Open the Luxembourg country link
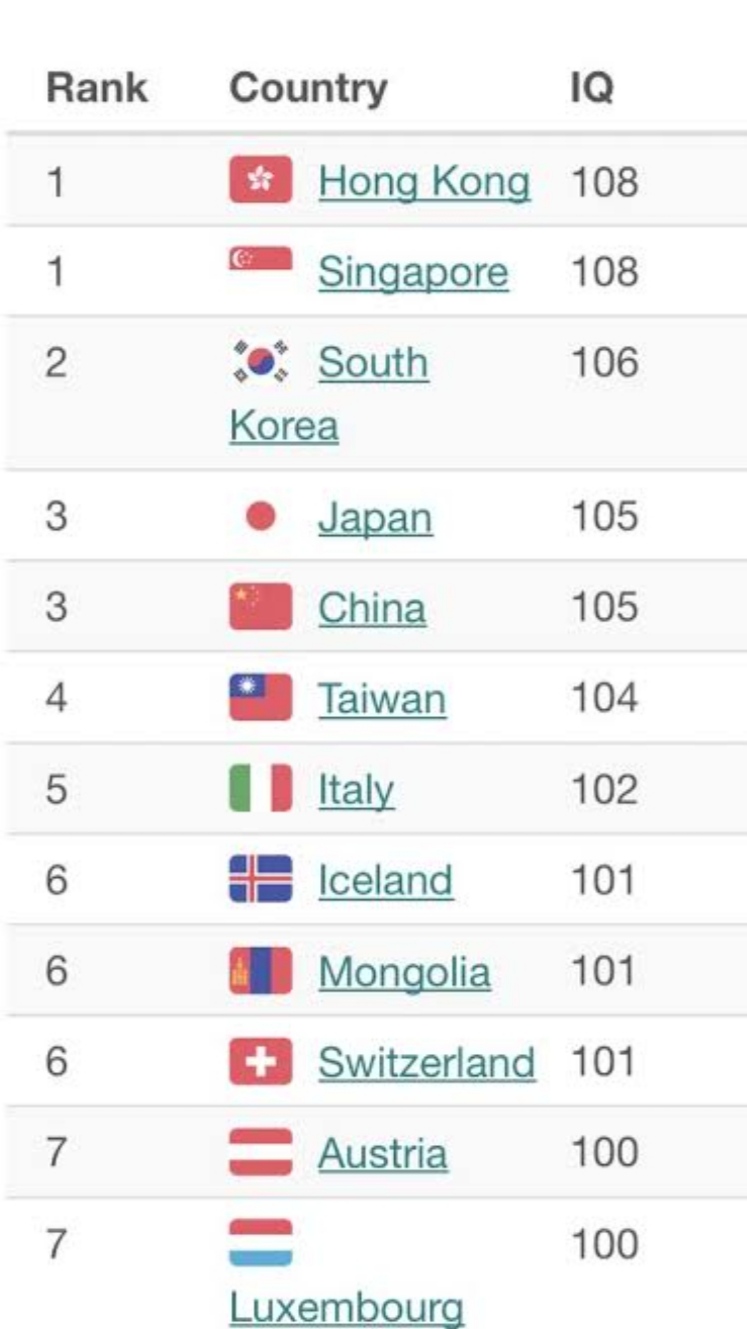This screenshot has width=747, height=1329. tap(346, 1307)
